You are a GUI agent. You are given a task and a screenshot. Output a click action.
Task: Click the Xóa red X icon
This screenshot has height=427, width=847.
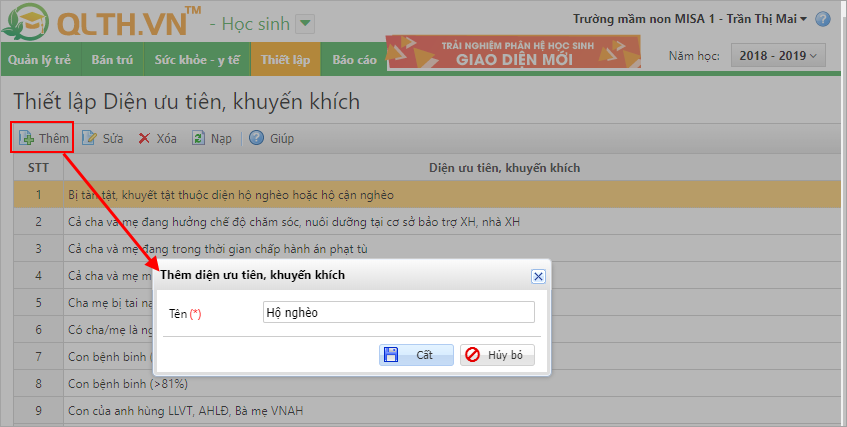[144, 138]
